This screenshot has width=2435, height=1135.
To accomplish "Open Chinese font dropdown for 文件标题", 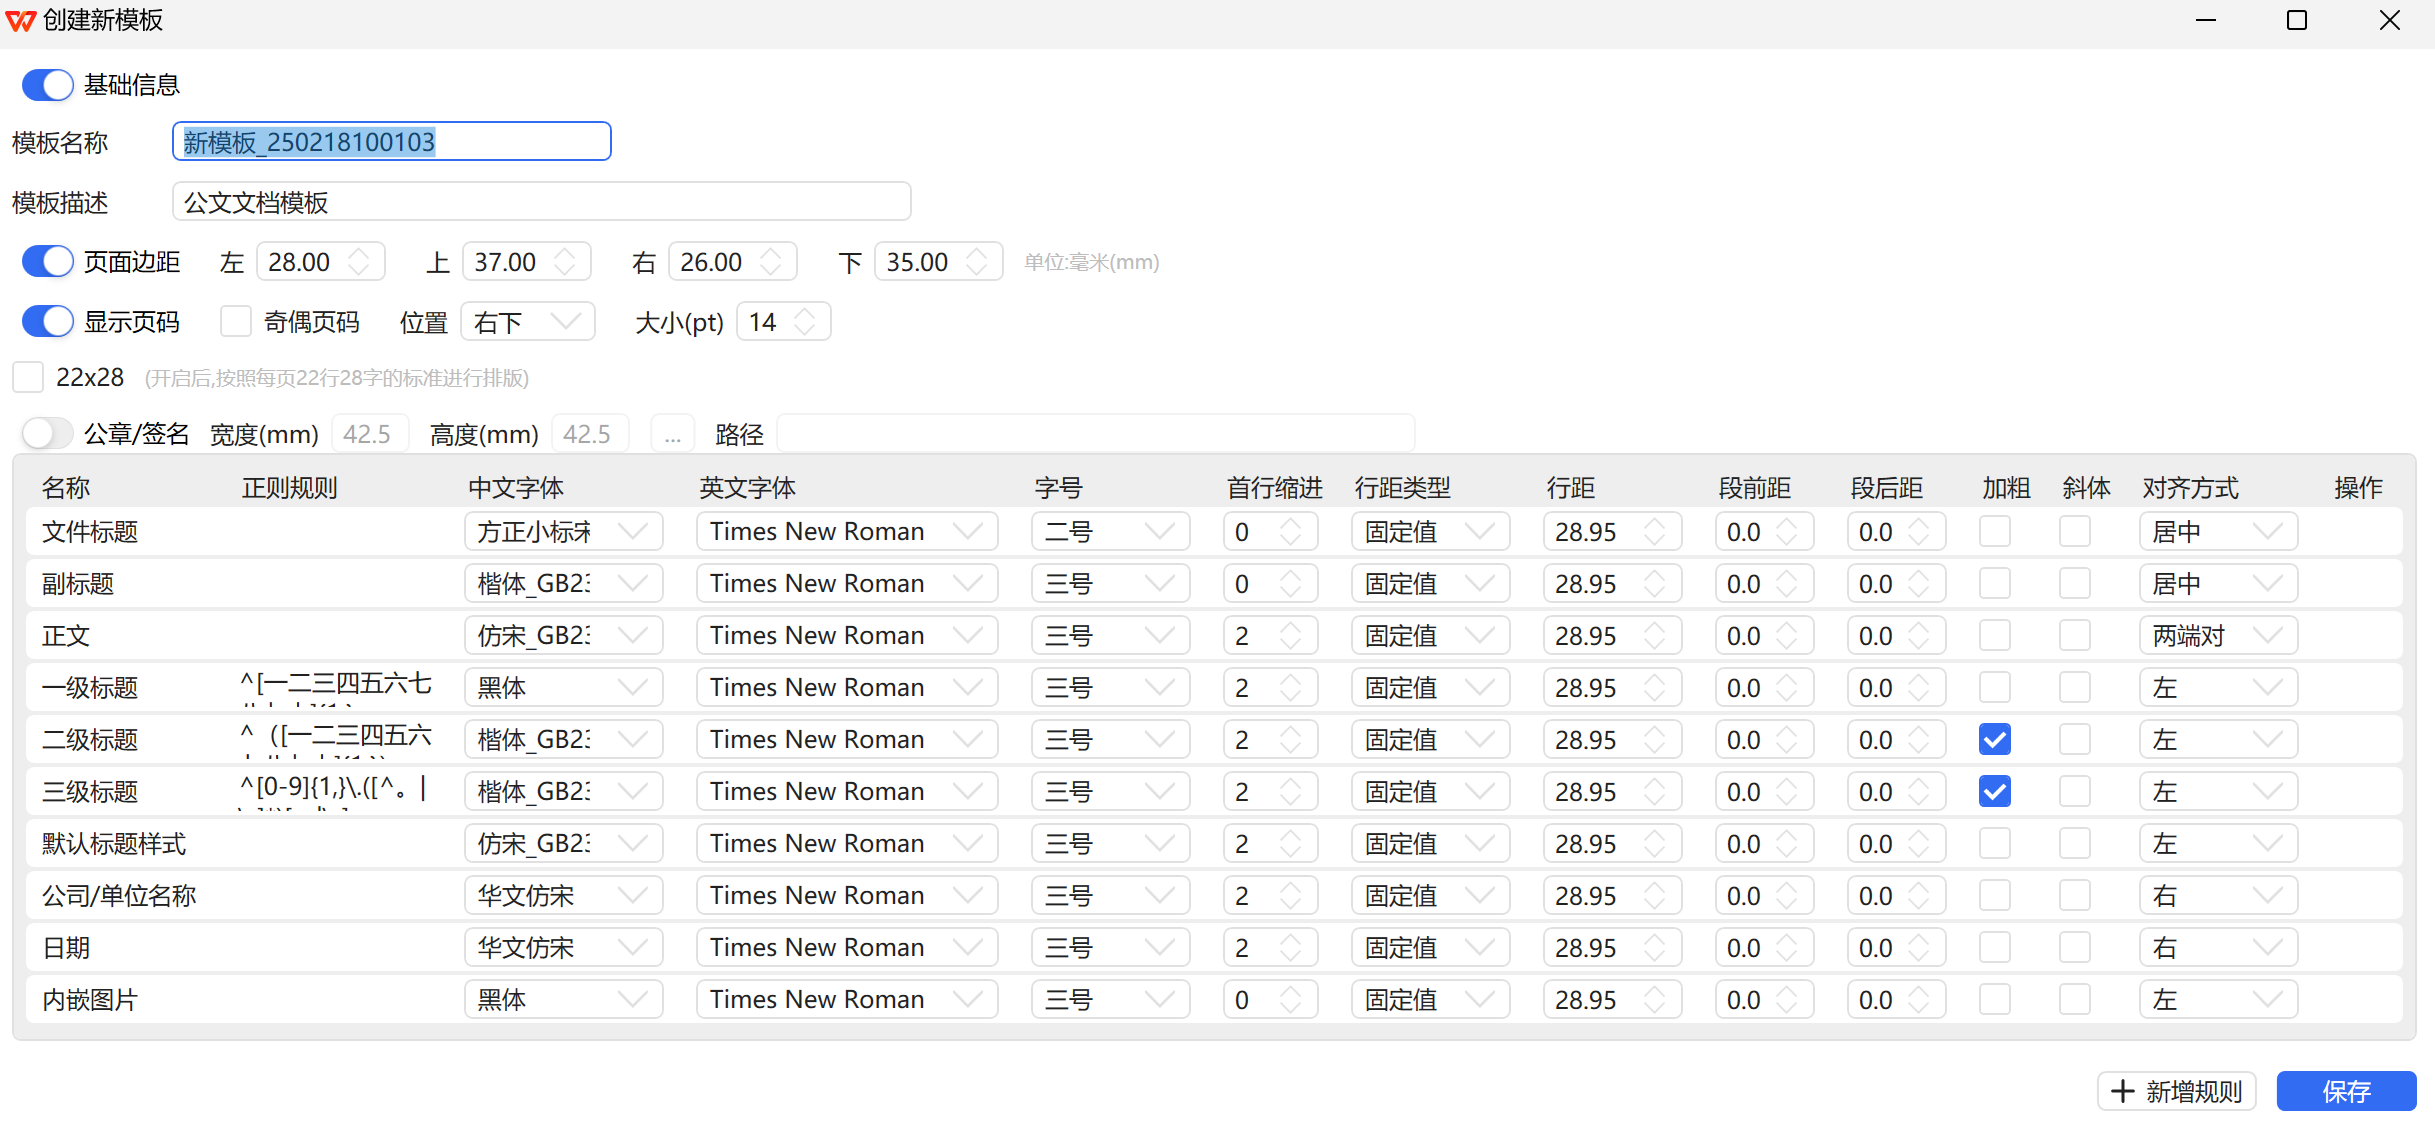I will pos(563,532).
